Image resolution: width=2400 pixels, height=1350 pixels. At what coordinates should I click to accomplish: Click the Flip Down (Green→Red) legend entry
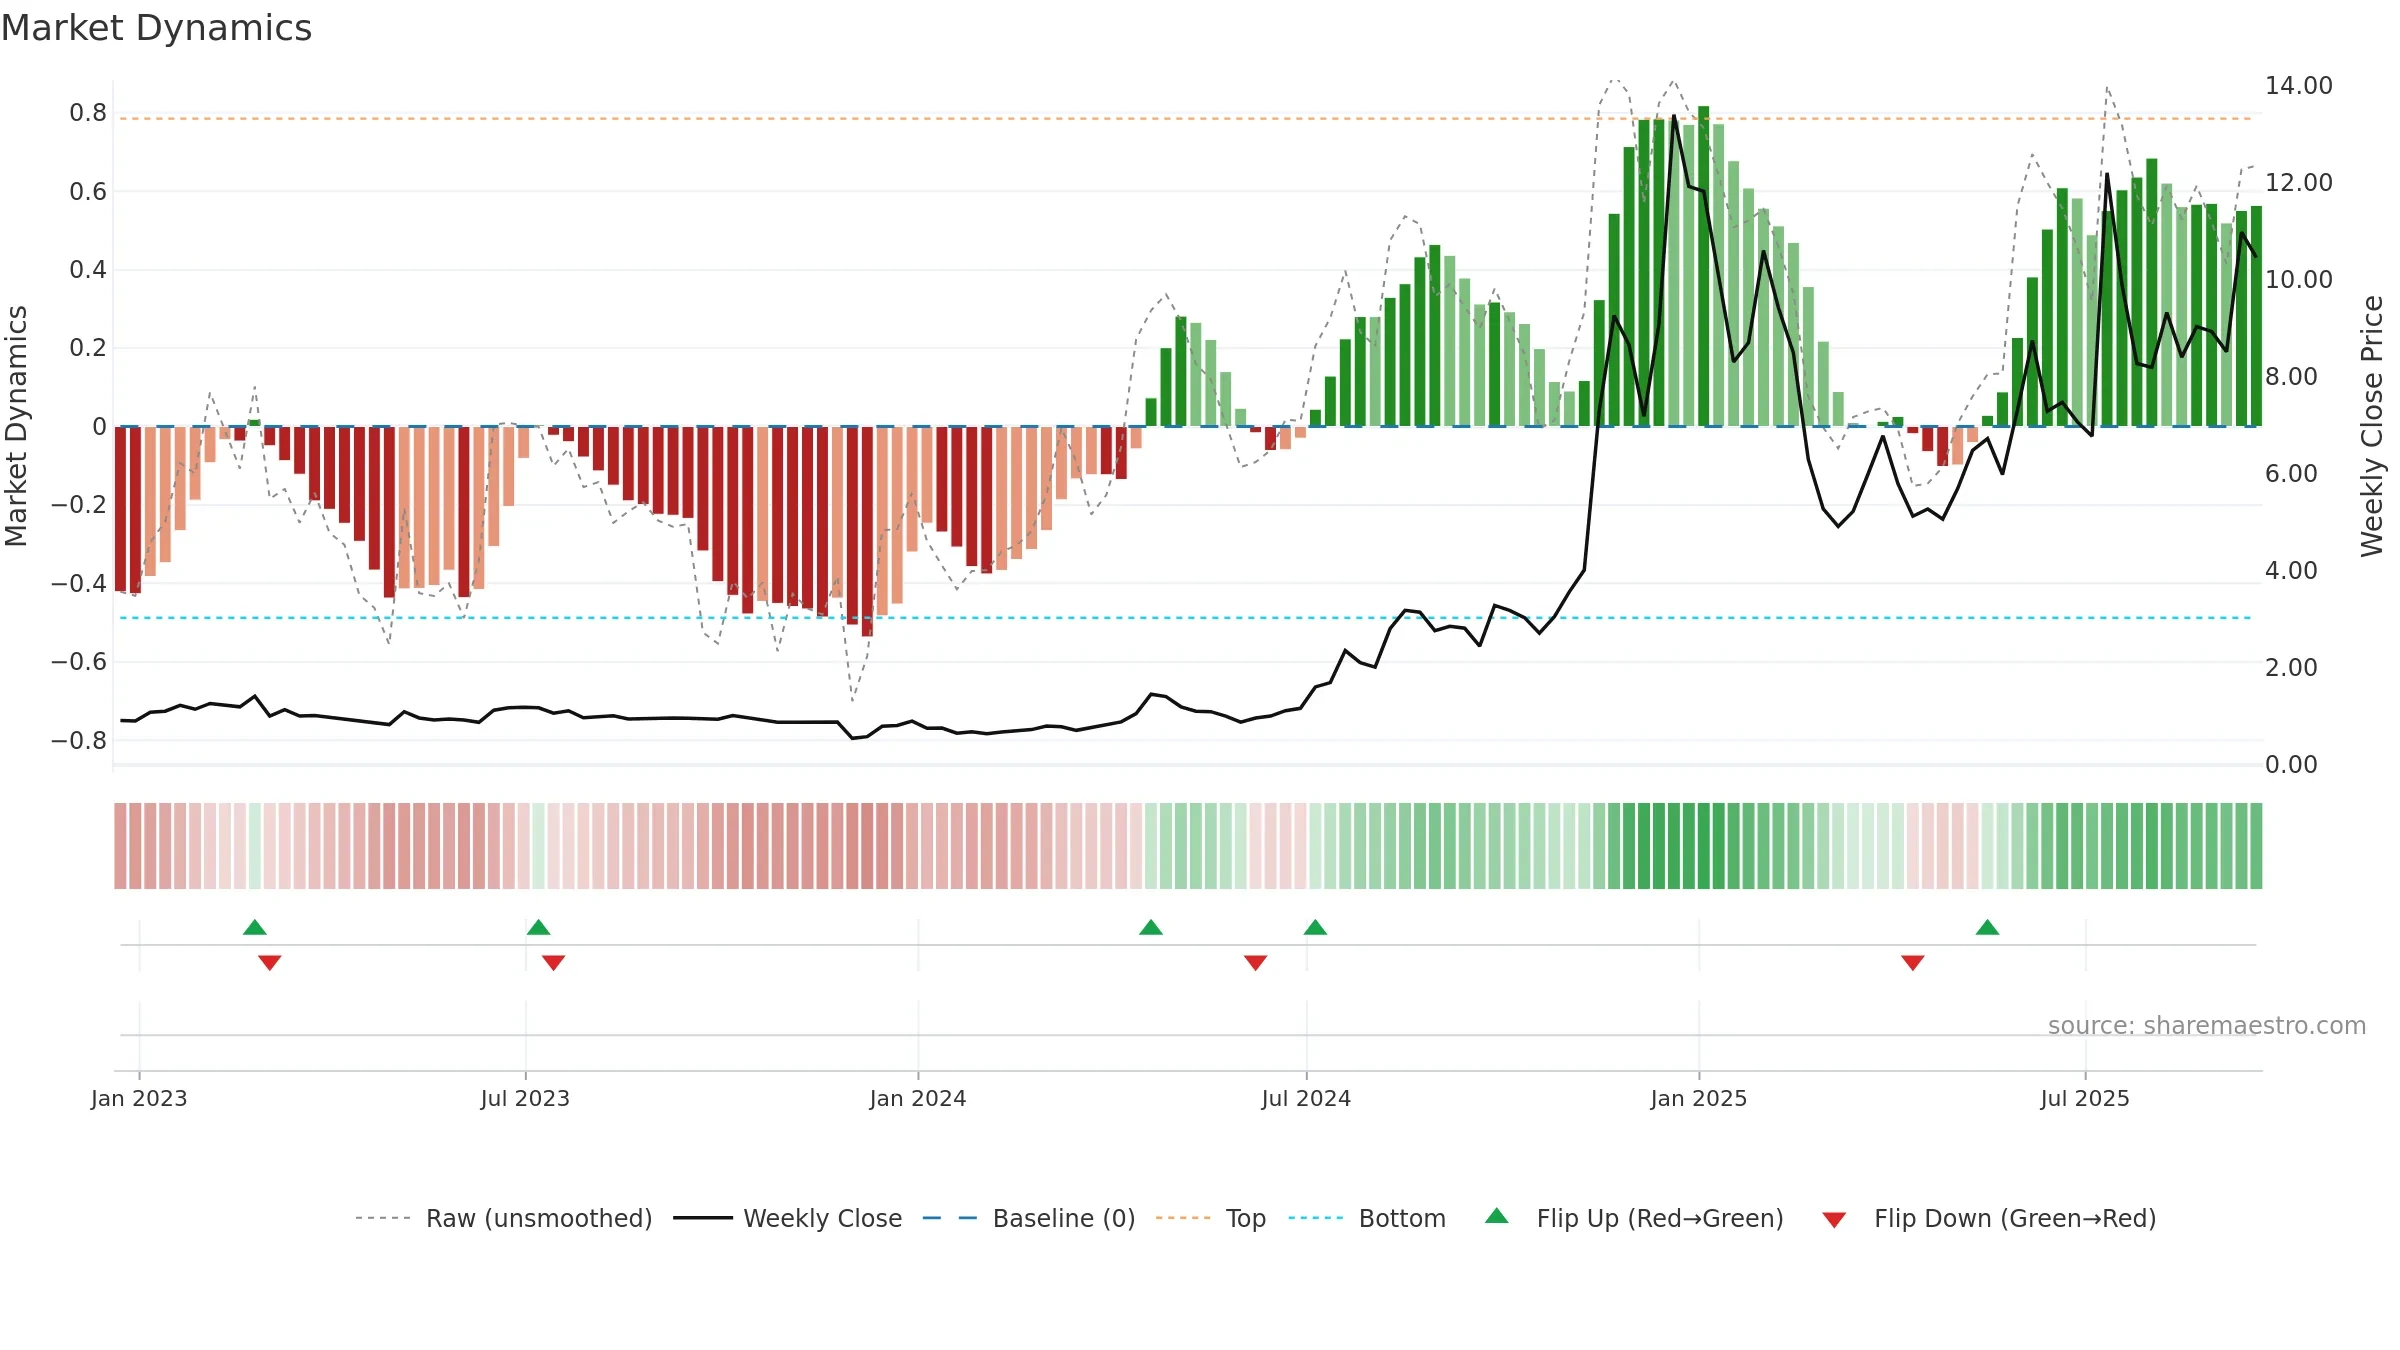coord(1988,1218)
